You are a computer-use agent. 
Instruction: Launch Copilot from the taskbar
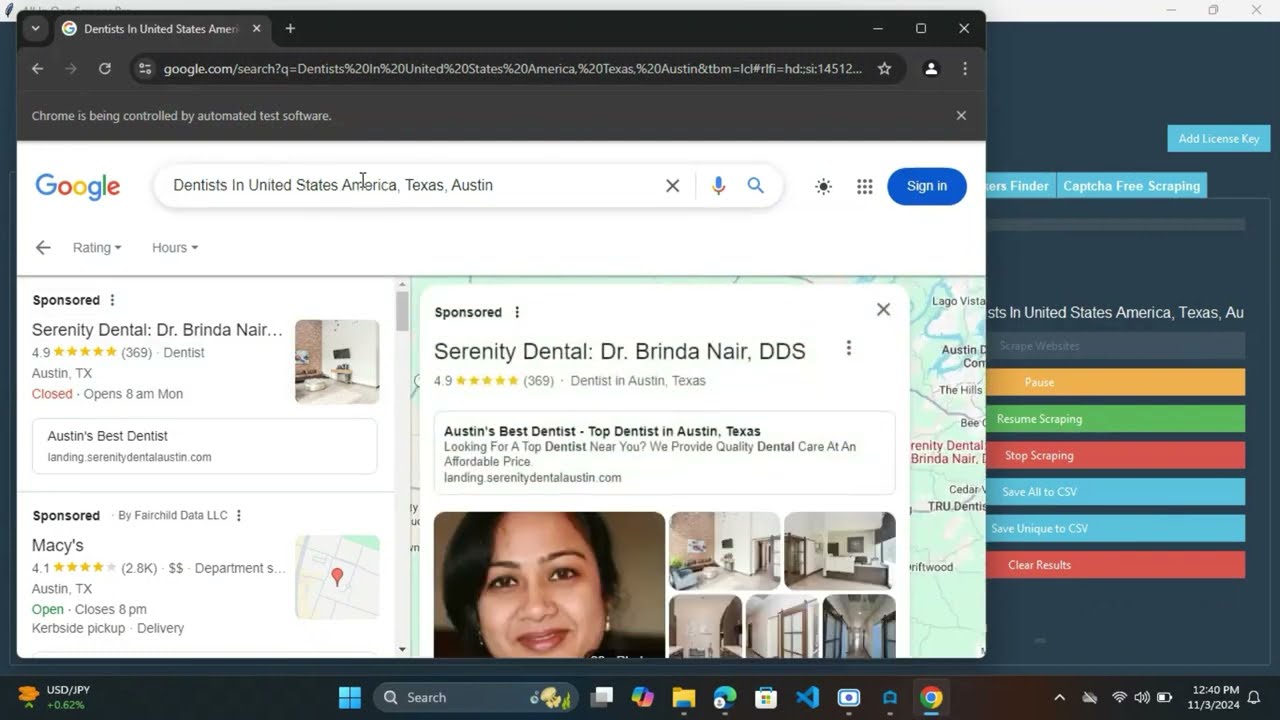pos(642,697)
